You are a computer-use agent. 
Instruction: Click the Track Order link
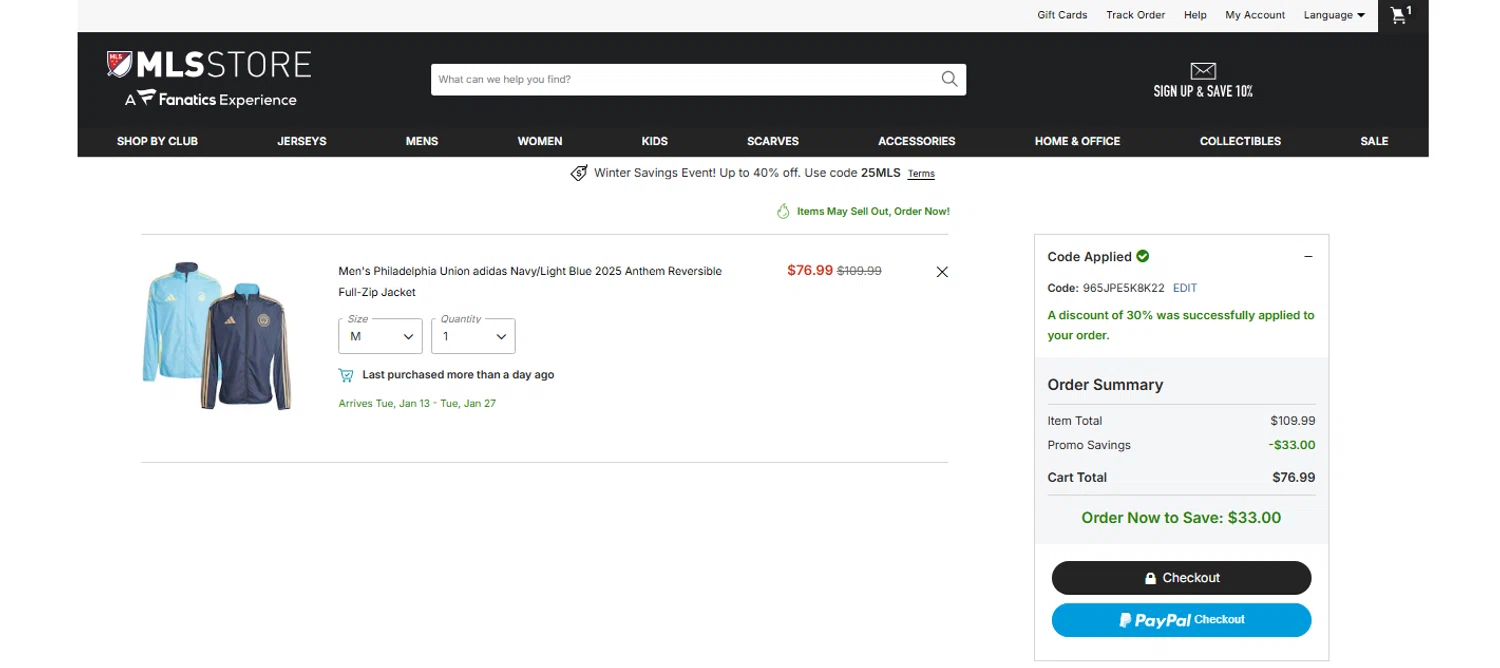(1135, 15)
